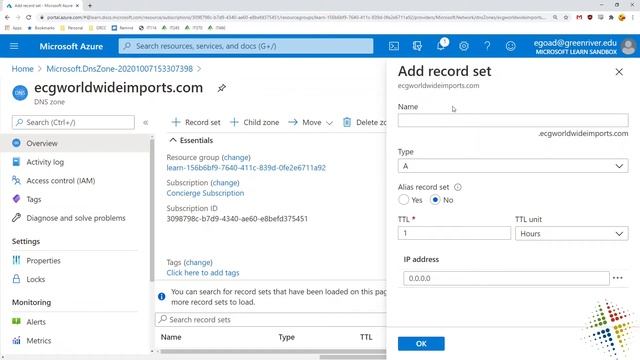Go back in browser history
This screenshot has height=360, width=640.
tap(7, 18)
